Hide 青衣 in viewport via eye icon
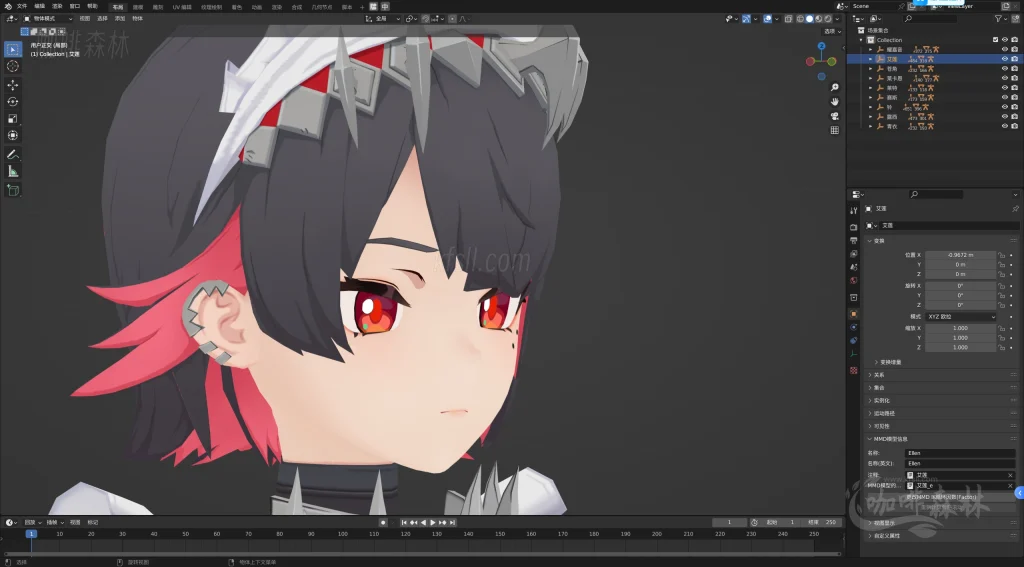Screen dimensions: 1024x567 pos(1004,126)
